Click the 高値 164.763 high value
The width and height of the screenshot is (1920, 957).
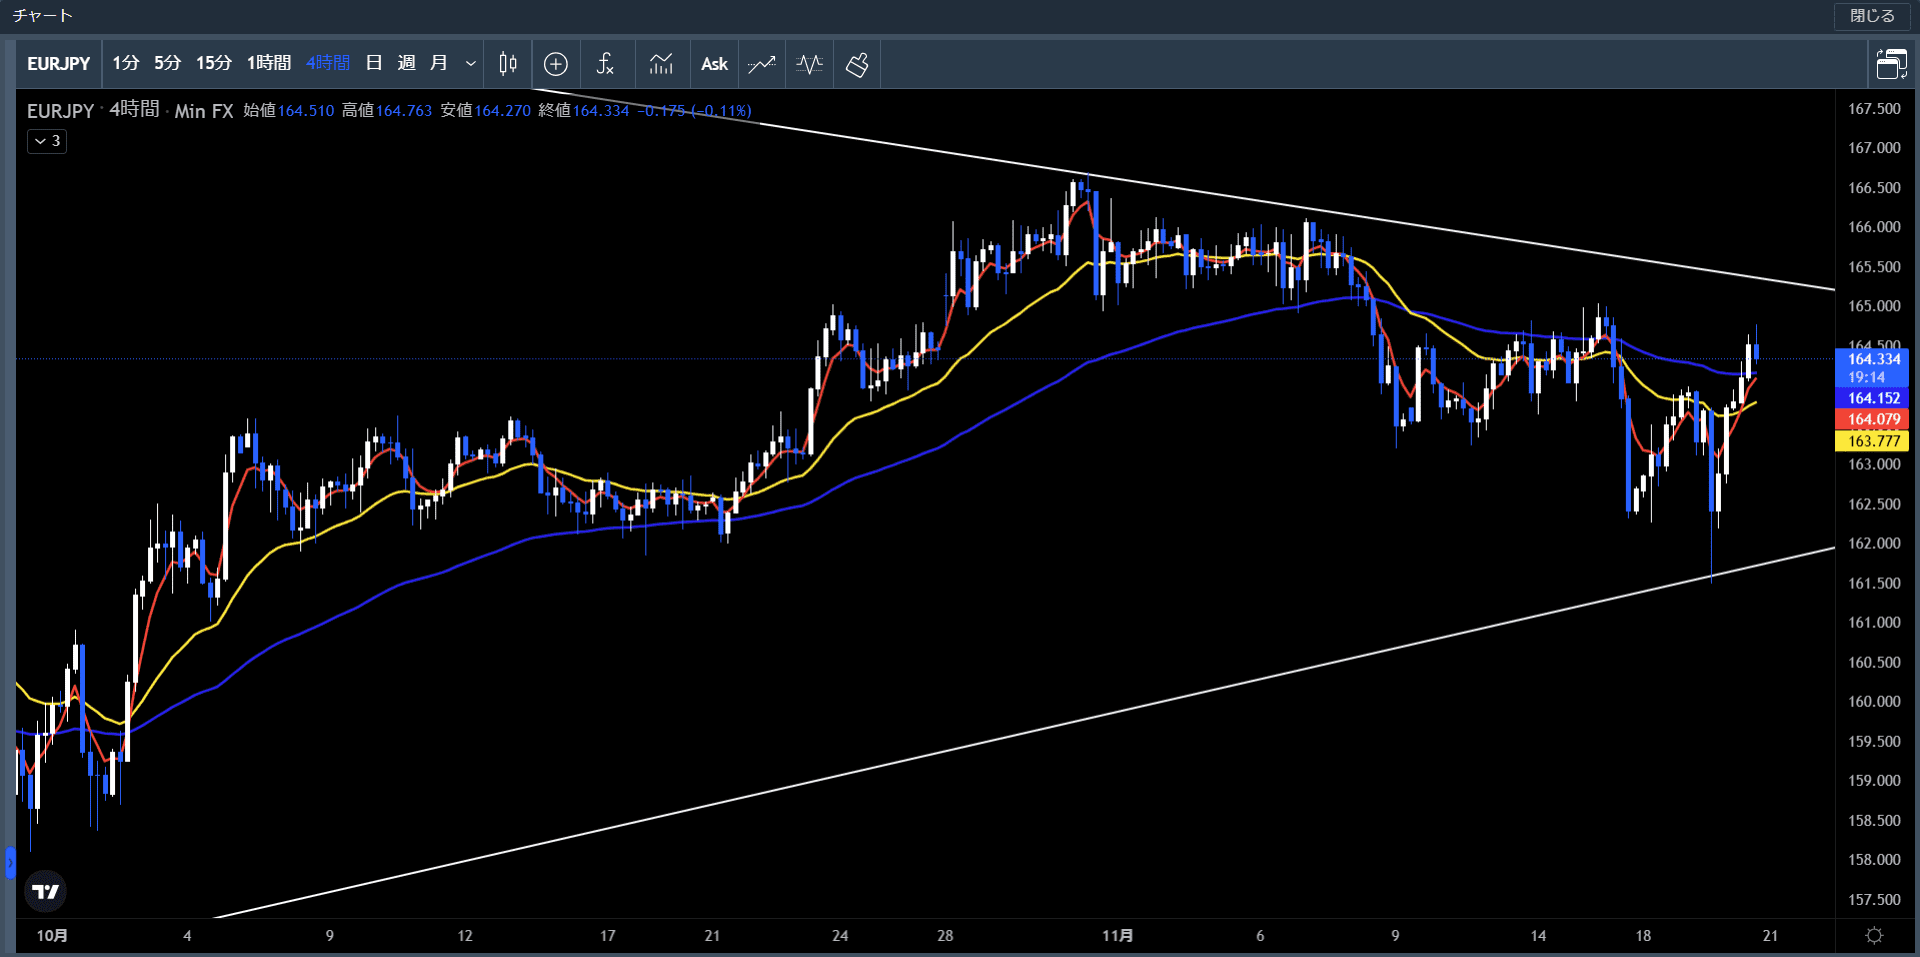387,111
